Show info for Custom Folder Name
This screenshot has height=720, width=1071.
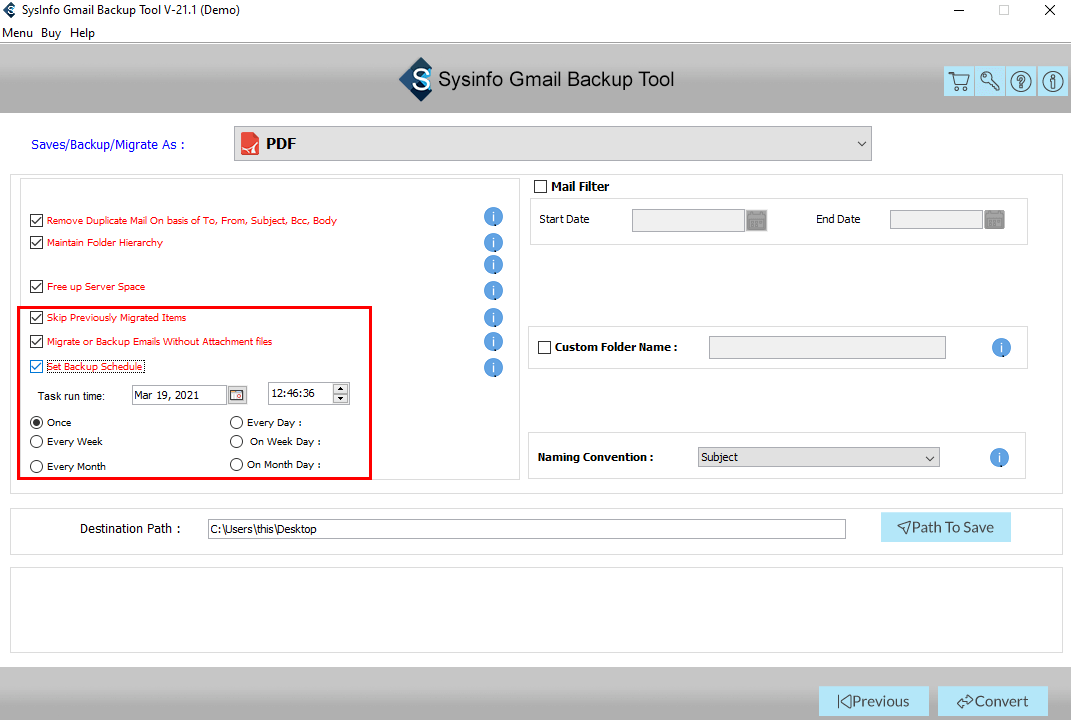pos(1001,348)
